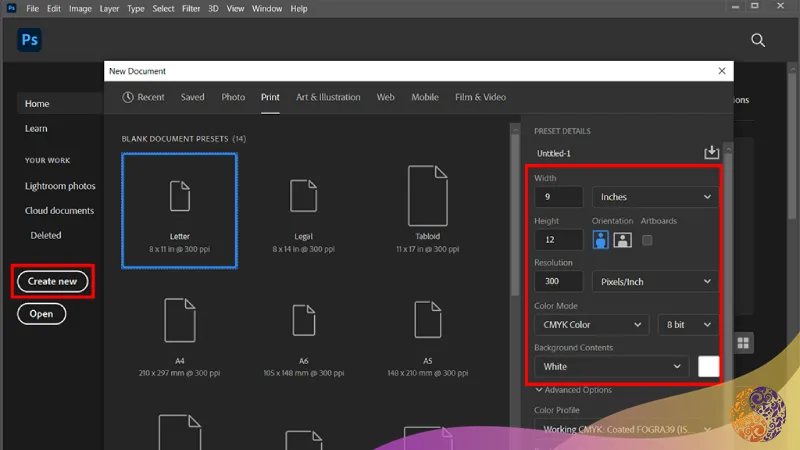800x450 pixels.
Task: Click the small Ps icon in title bar
Action: click(11, 8)
